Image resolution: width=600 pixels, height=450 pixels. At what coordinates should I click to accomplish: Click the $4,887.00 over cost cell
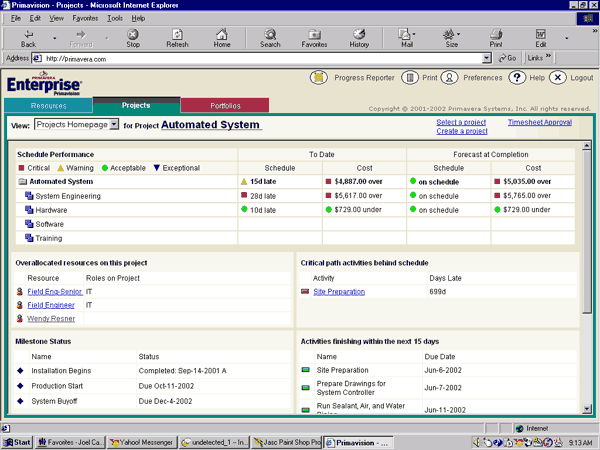click(x=364, y=181)
